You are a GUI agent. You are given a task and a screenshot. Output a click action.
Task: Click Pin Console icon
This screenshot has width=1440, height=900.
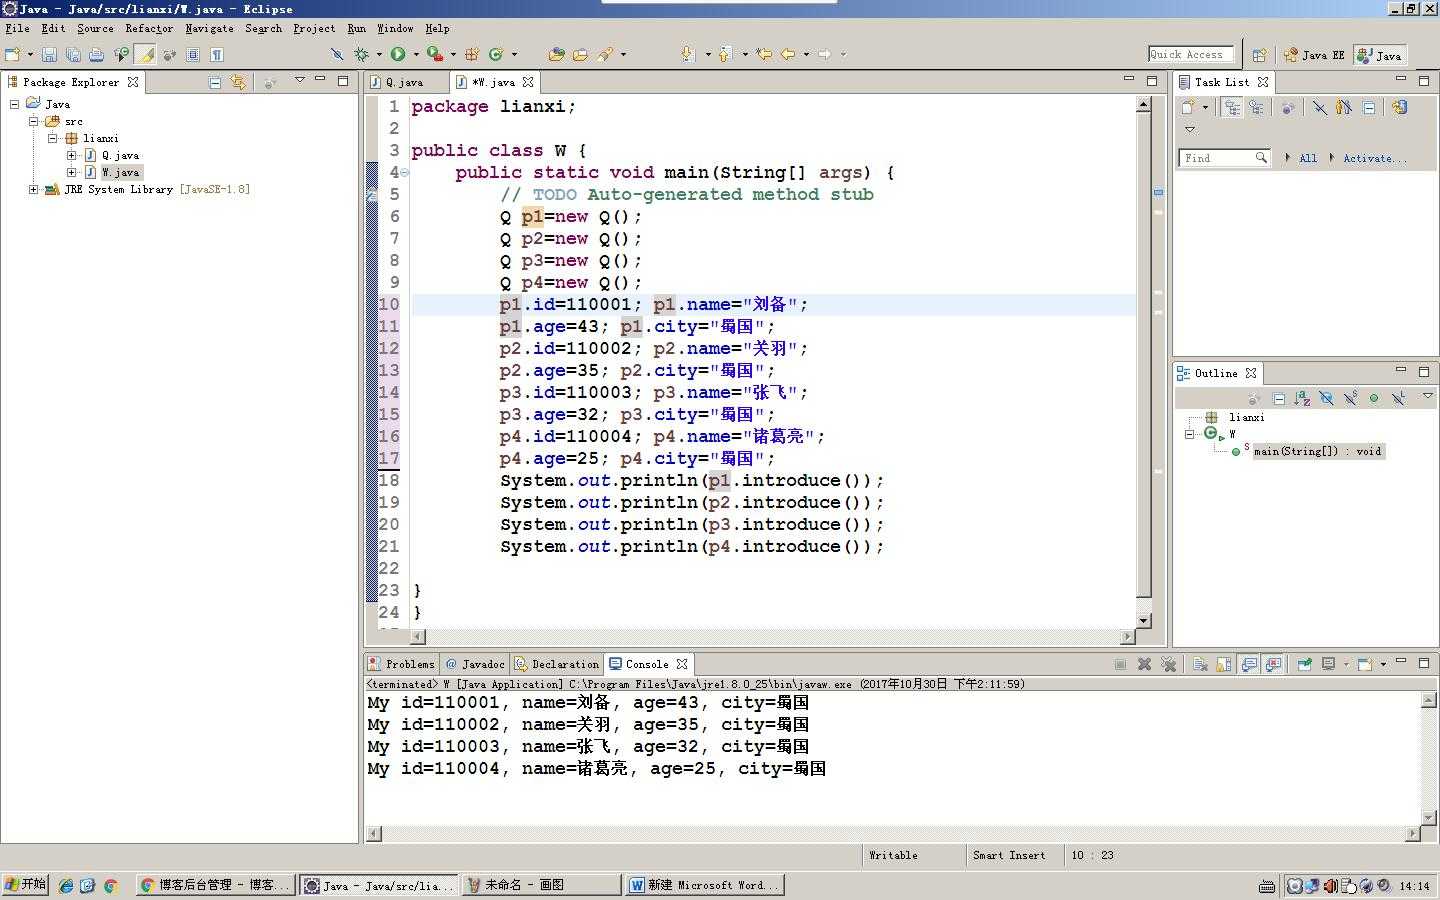(1304, 664)
